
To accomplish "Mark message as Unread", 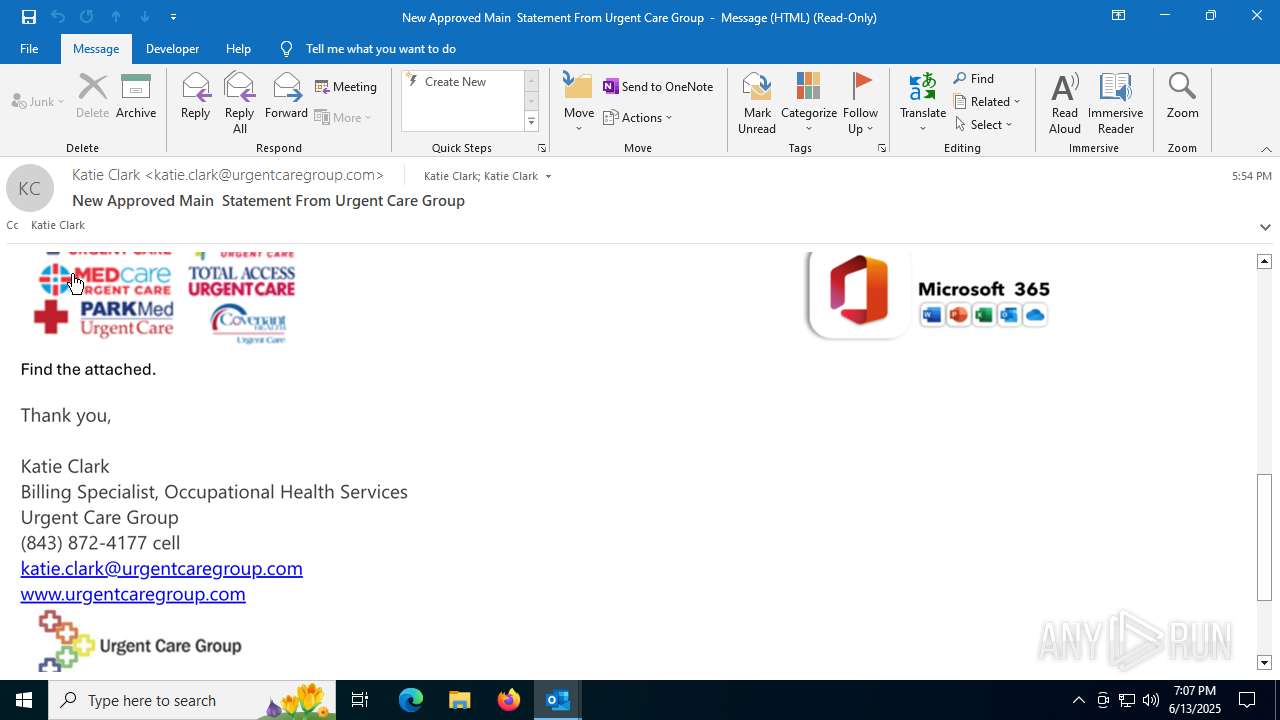I will pyautogui.click(x=757, y=103).
